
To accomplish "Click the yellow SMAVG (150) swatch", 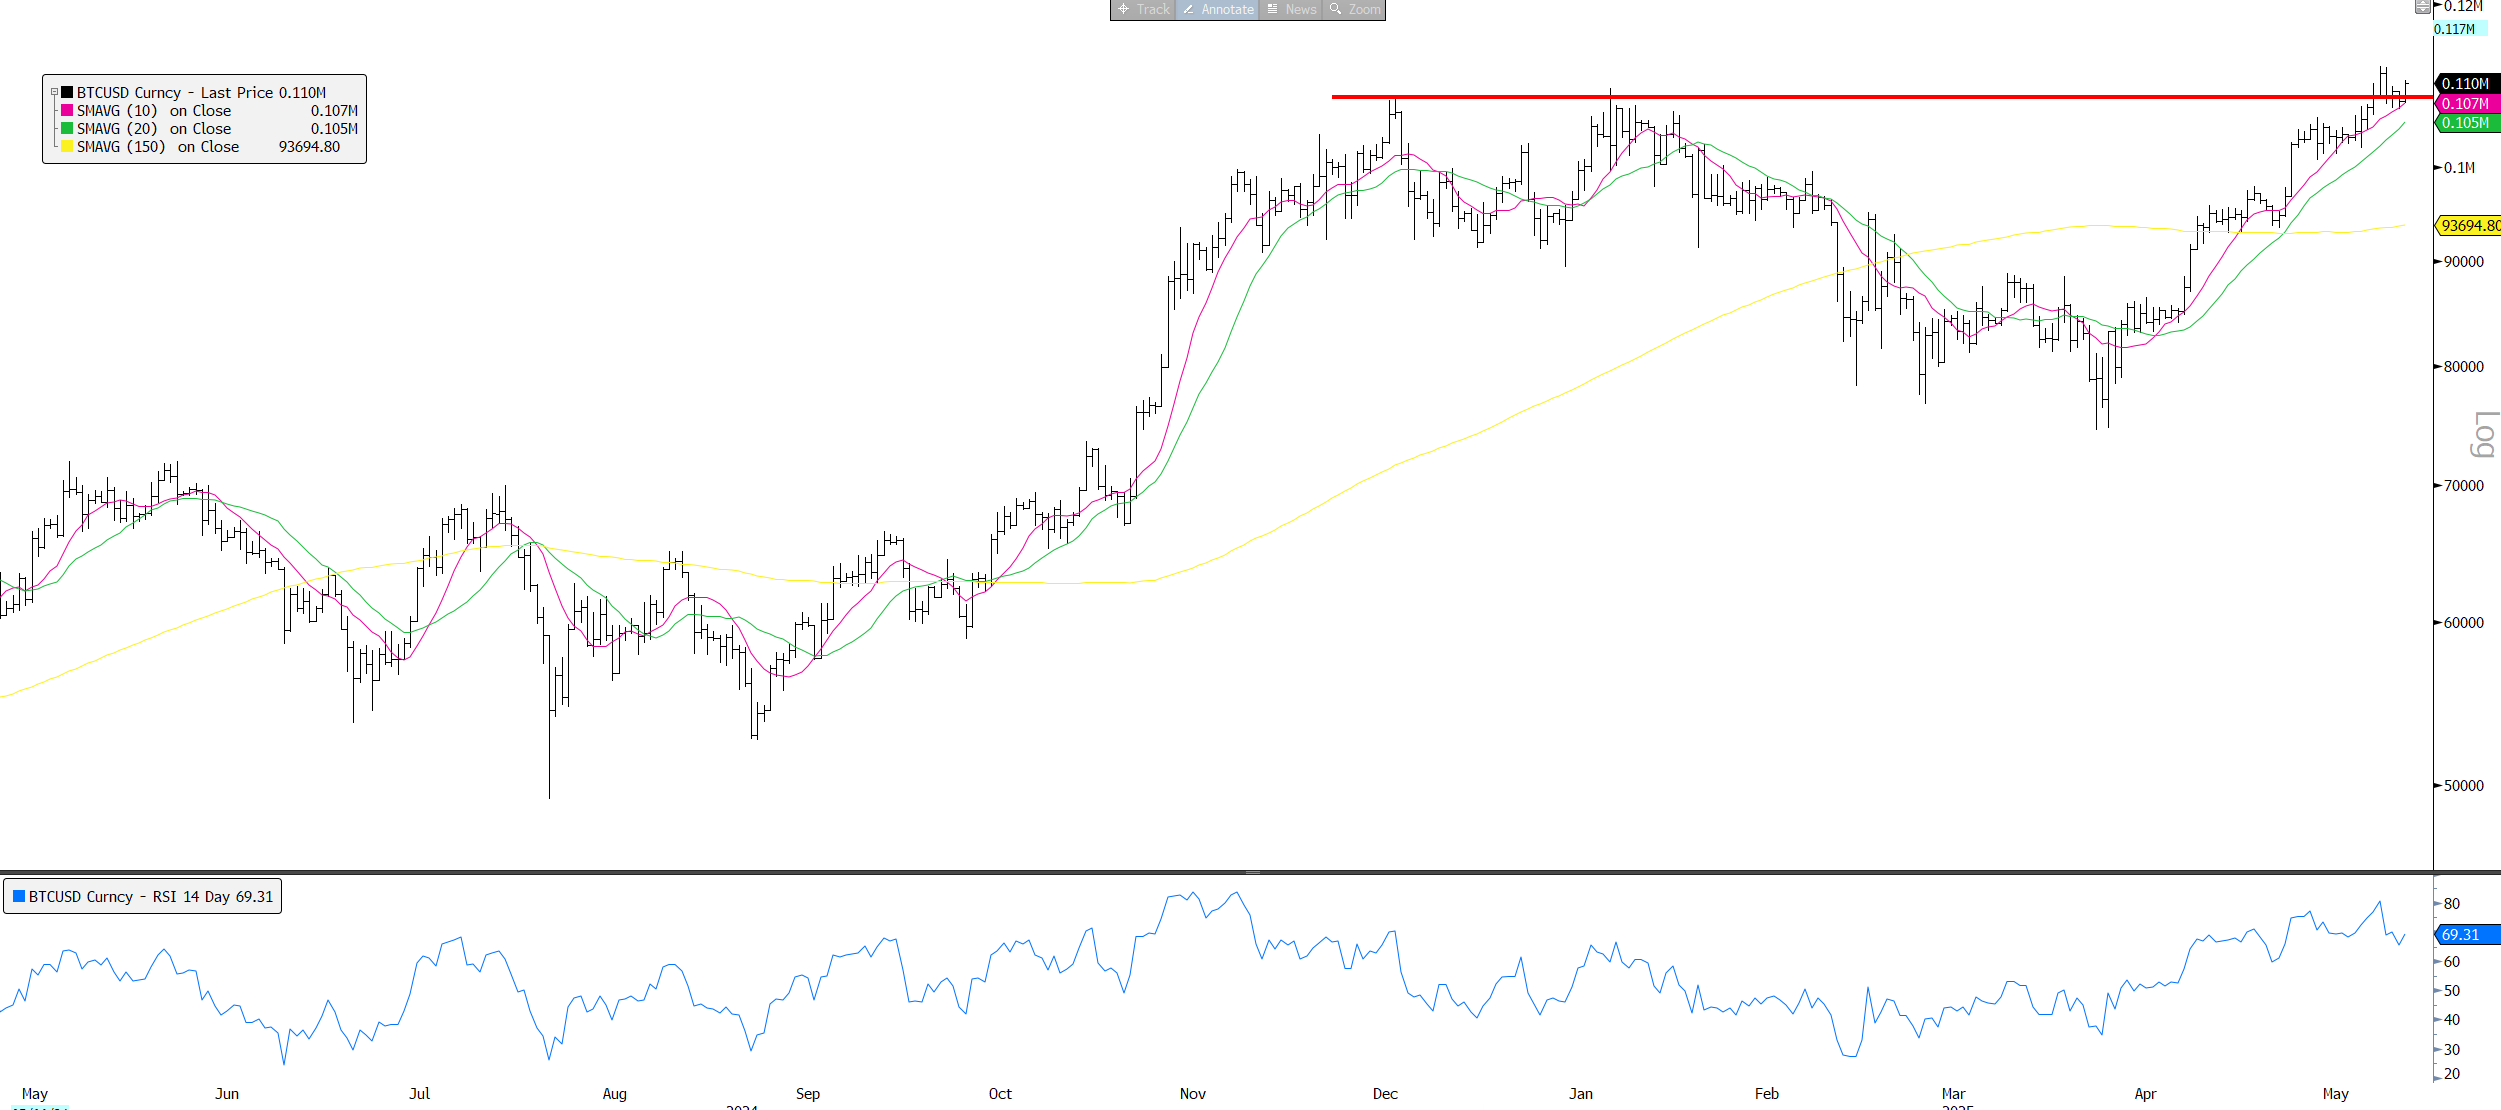I will (67, 146).
